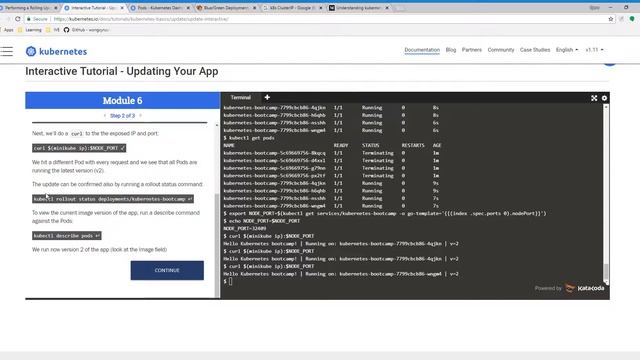The height and width of the screenshot is (360, 640).
Task: Click the 'Module 6' header
Action: 122,100
